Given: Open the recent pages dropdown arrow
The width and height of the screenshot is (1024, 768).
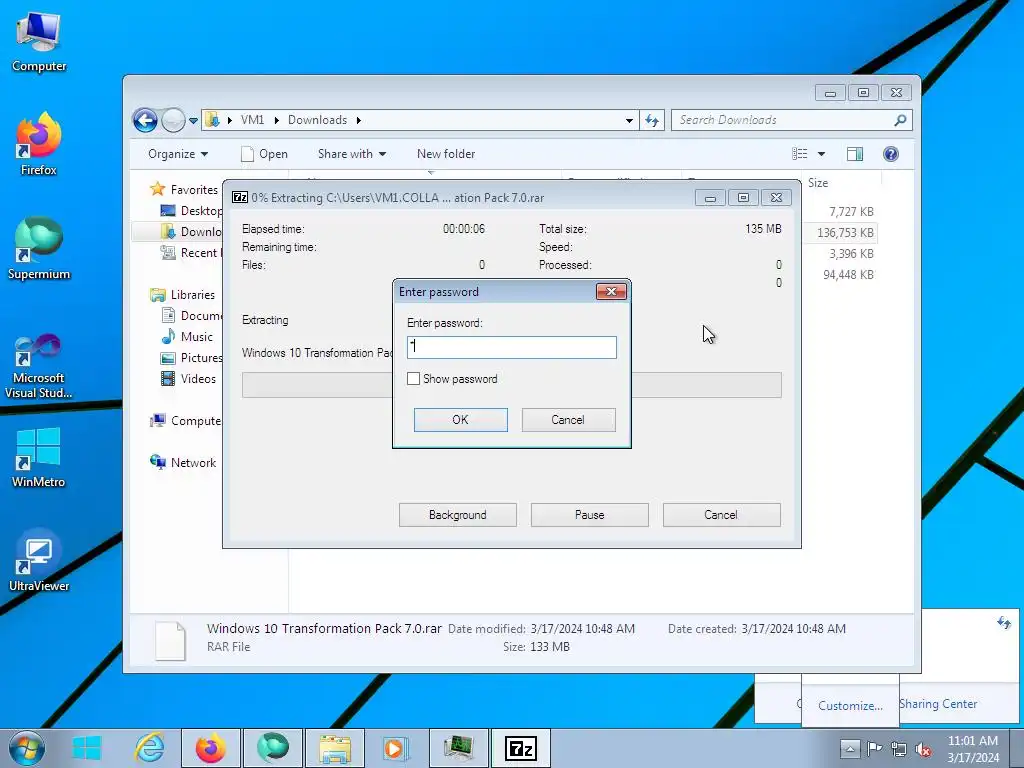Looking at the screenshot, I should click(x=193, y=121).
